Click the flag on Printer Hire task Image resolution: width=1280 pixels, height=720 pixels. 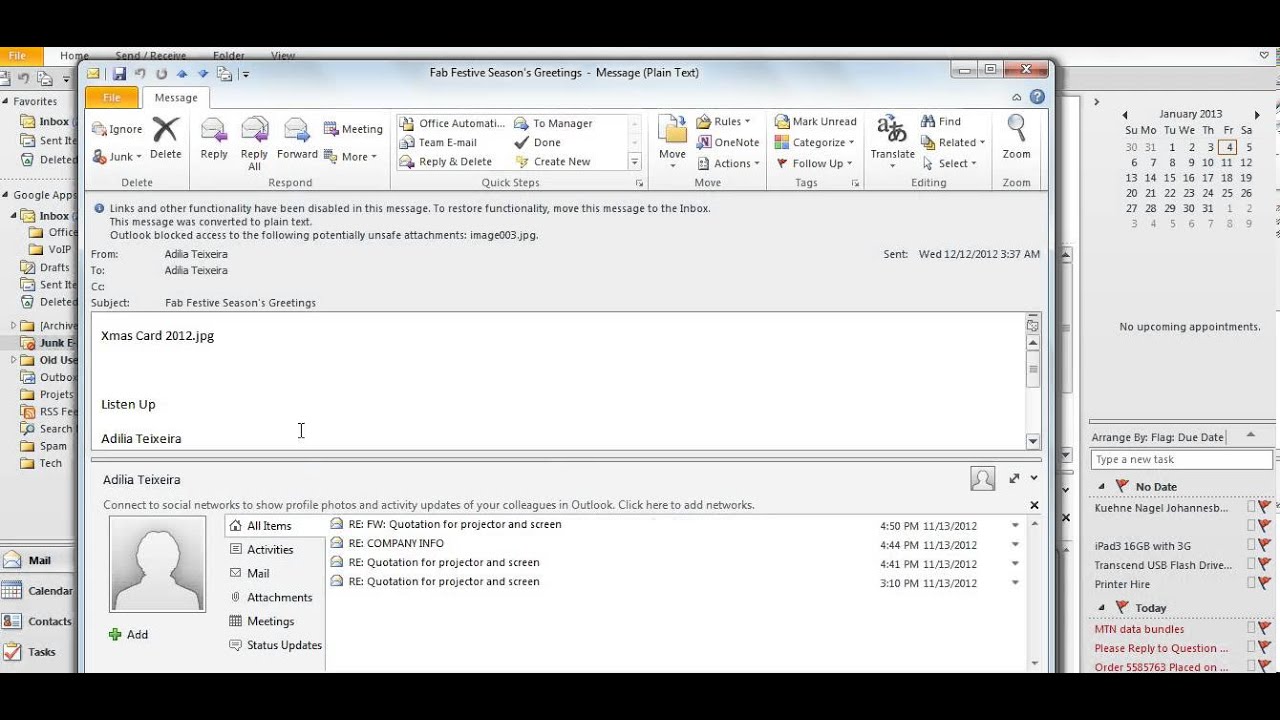[x=1264, y=584]
